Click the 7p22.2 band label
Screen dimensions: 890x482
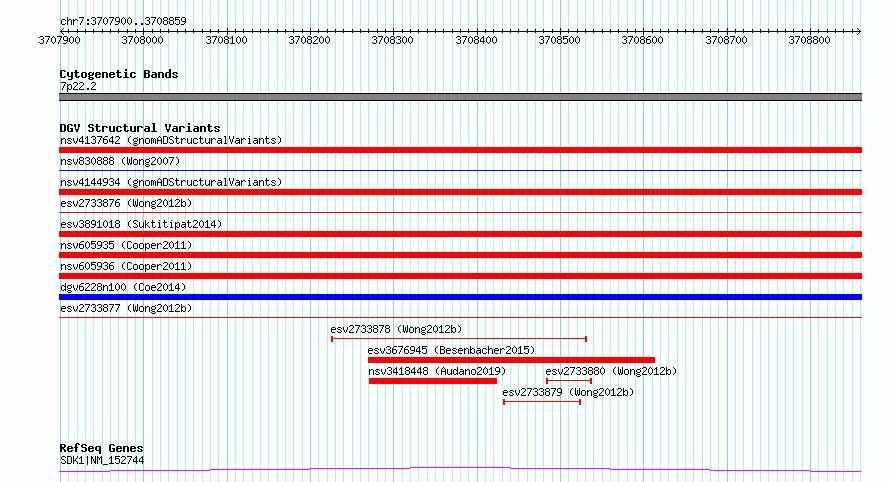pos(78,87)
